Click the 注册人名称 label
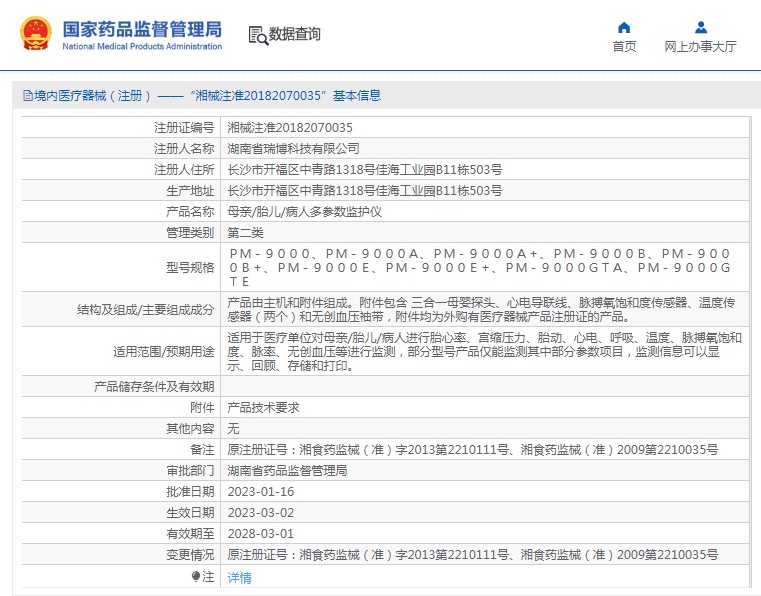 coord(184,149)
